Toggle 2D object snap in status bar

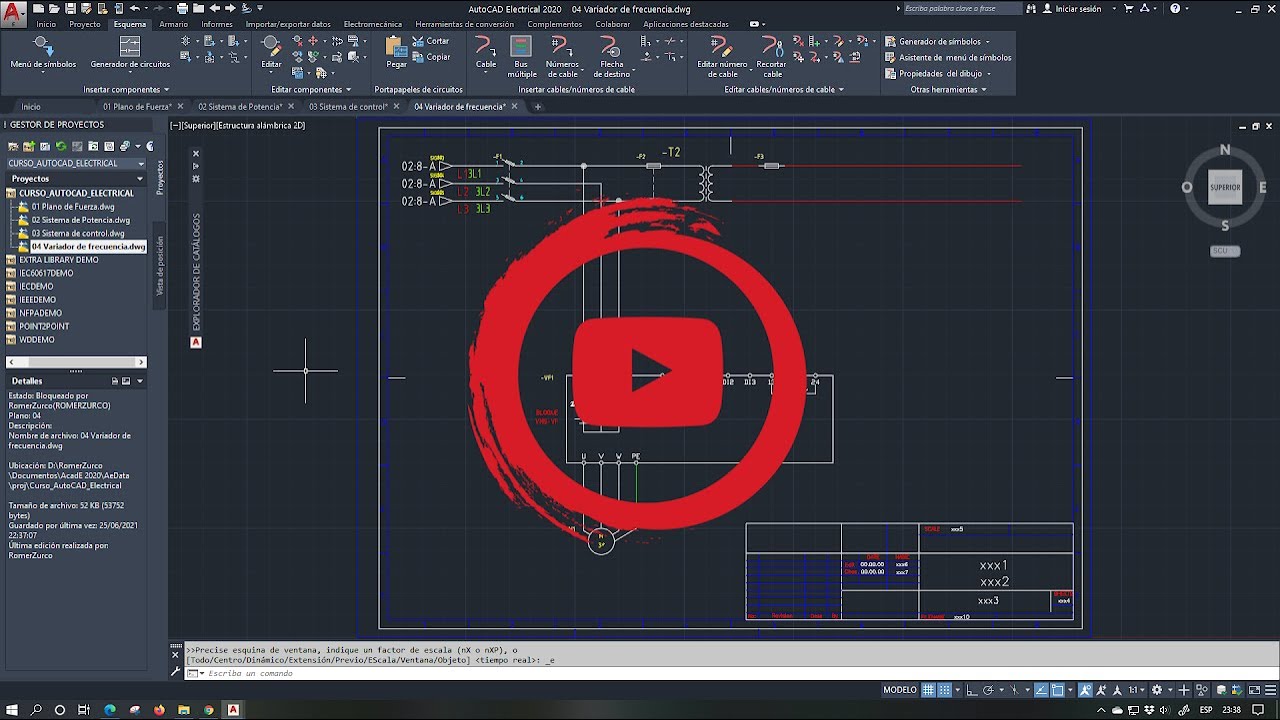1057,690
